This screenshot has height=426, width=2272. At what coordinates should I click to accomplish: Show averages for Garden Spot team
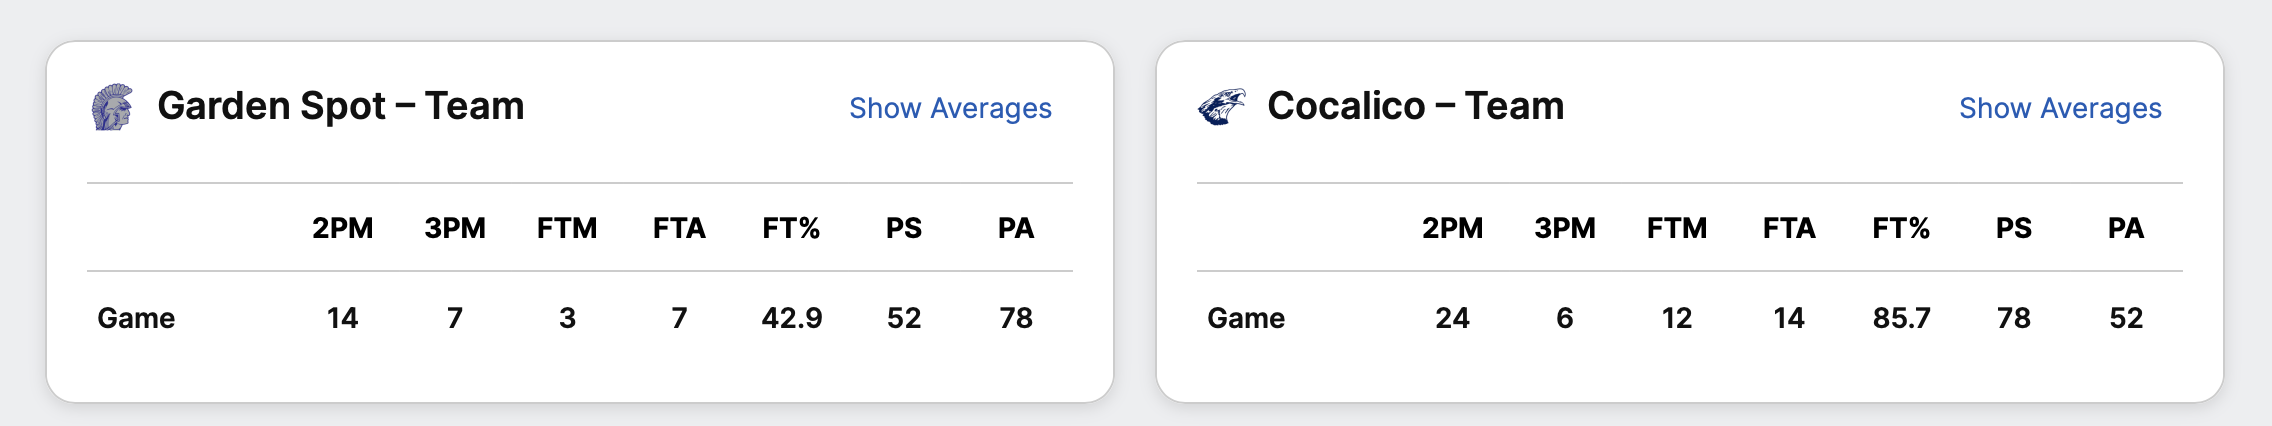950,108
